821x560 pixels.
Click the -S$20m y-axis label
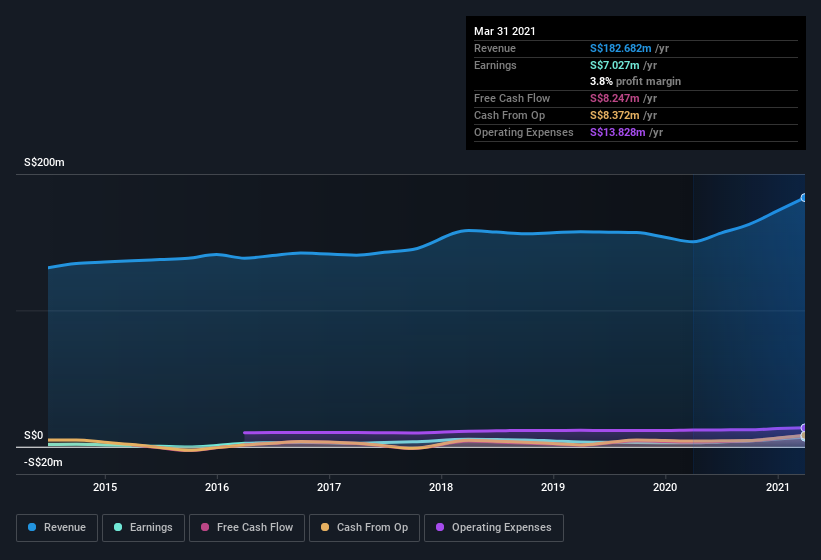click(x=43, y=462)
